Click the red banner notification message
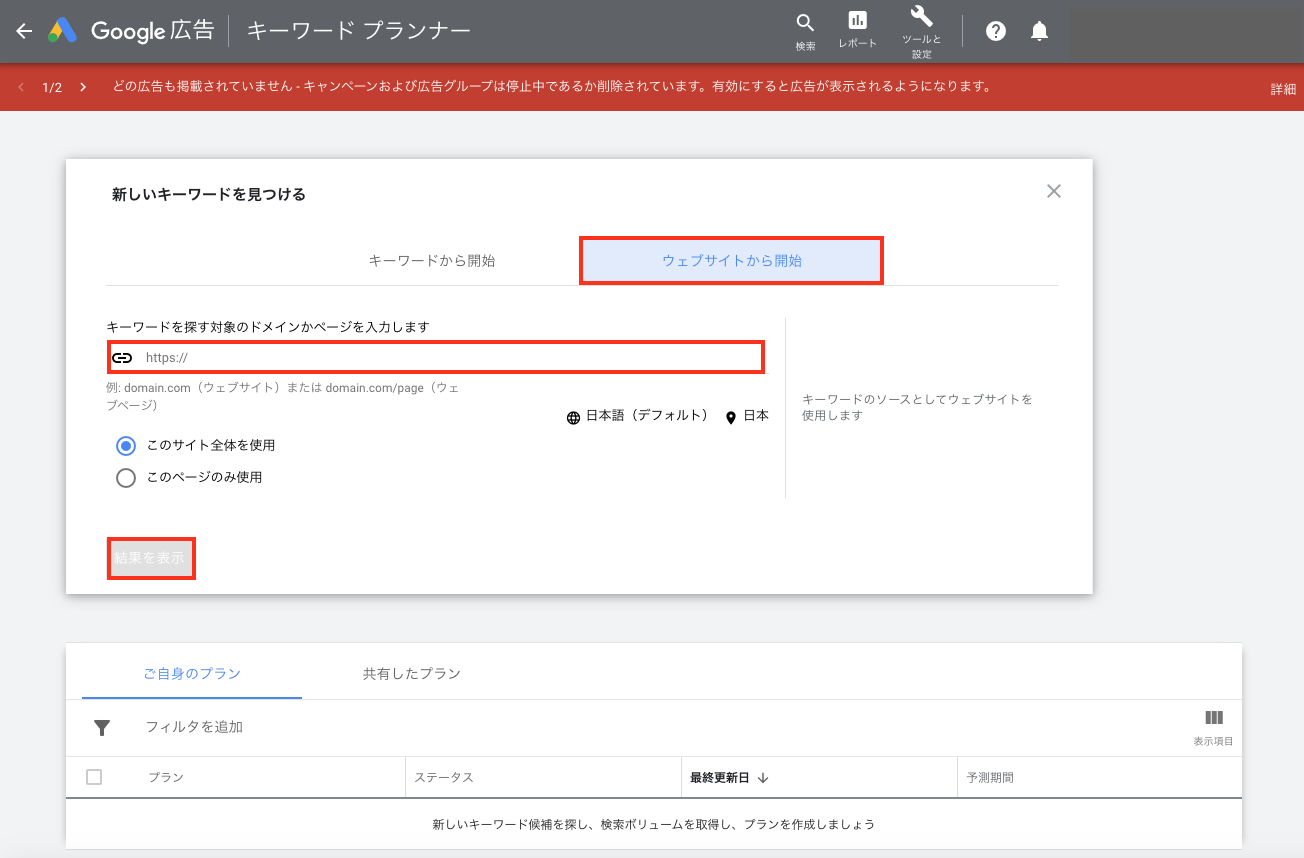 click(552, 87)
